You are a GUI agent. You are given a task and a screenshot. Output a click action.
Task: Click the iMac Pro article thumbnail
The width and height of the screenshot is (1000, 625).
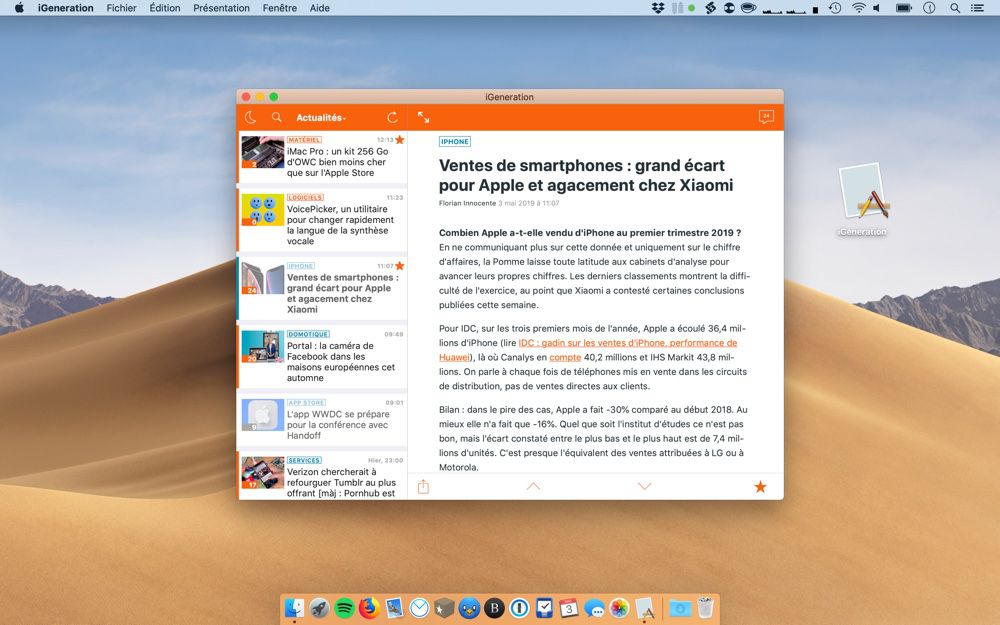[262, 152]
